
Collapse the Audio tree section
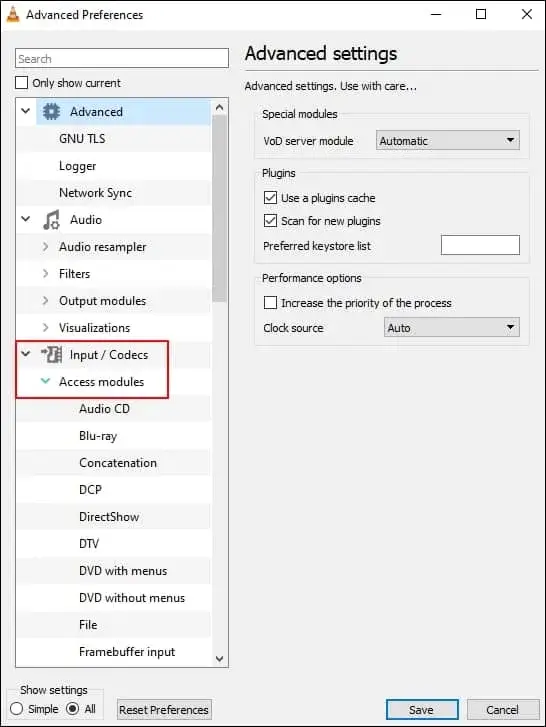tap(26, 218)
